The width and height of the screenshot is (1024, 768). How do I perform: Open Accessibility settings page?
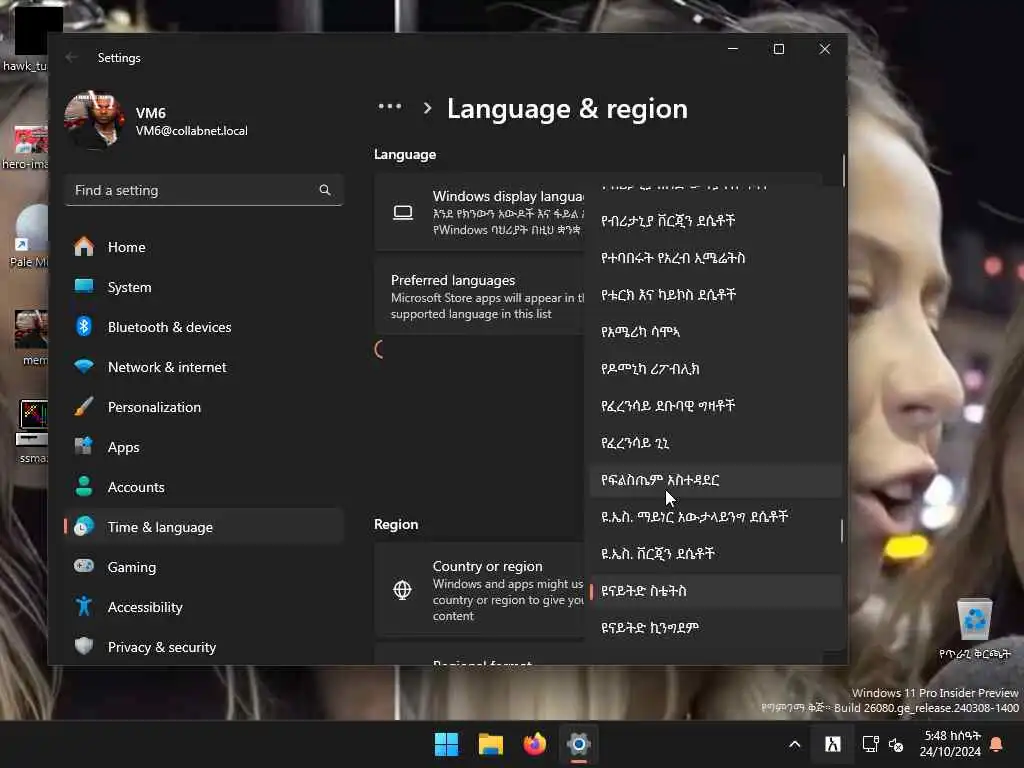coord(204,607)
